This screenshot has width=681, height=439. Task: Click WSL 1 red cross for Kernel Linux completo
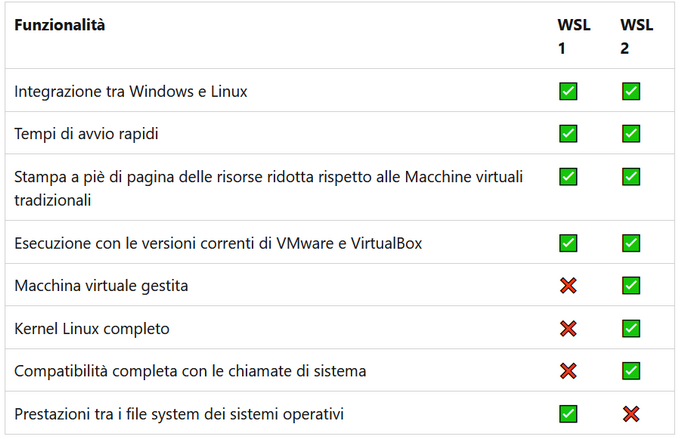click(568, 328)
